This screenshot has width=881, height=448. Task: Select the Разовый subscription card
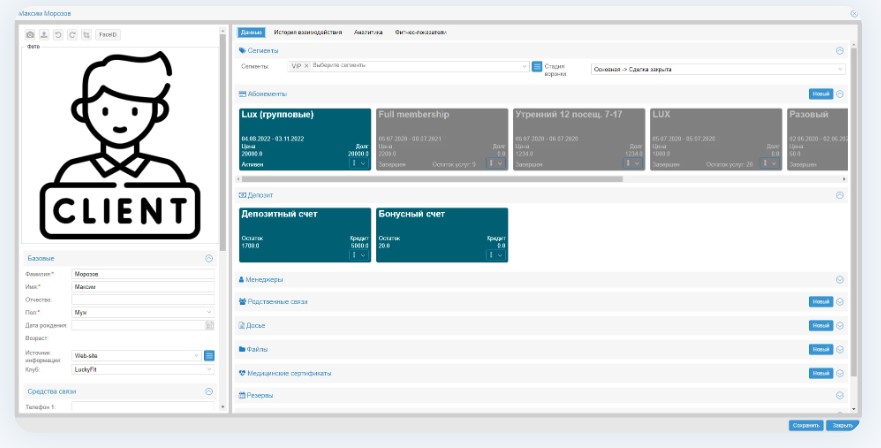pyautogui.click(x=817, y=139)
